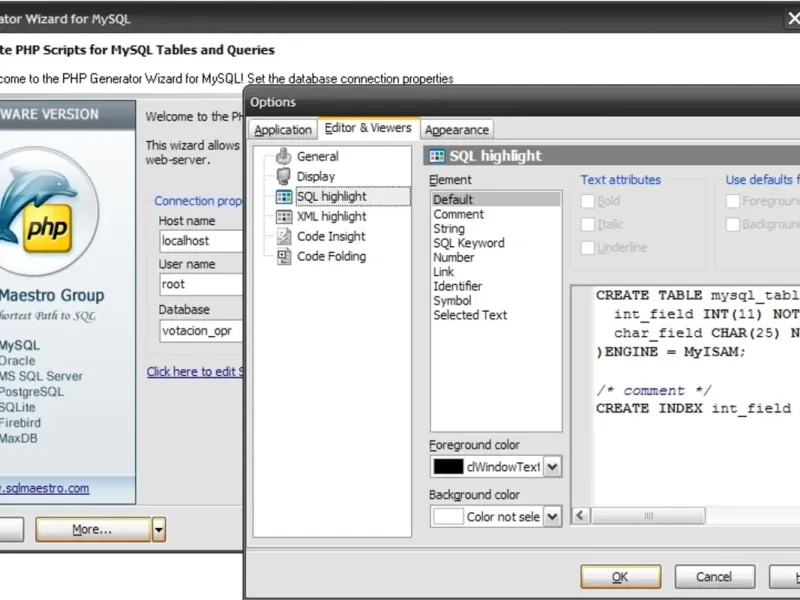Switch to the Editor & Viewers tab
The image size is (800, 600).
pos(368,128)
